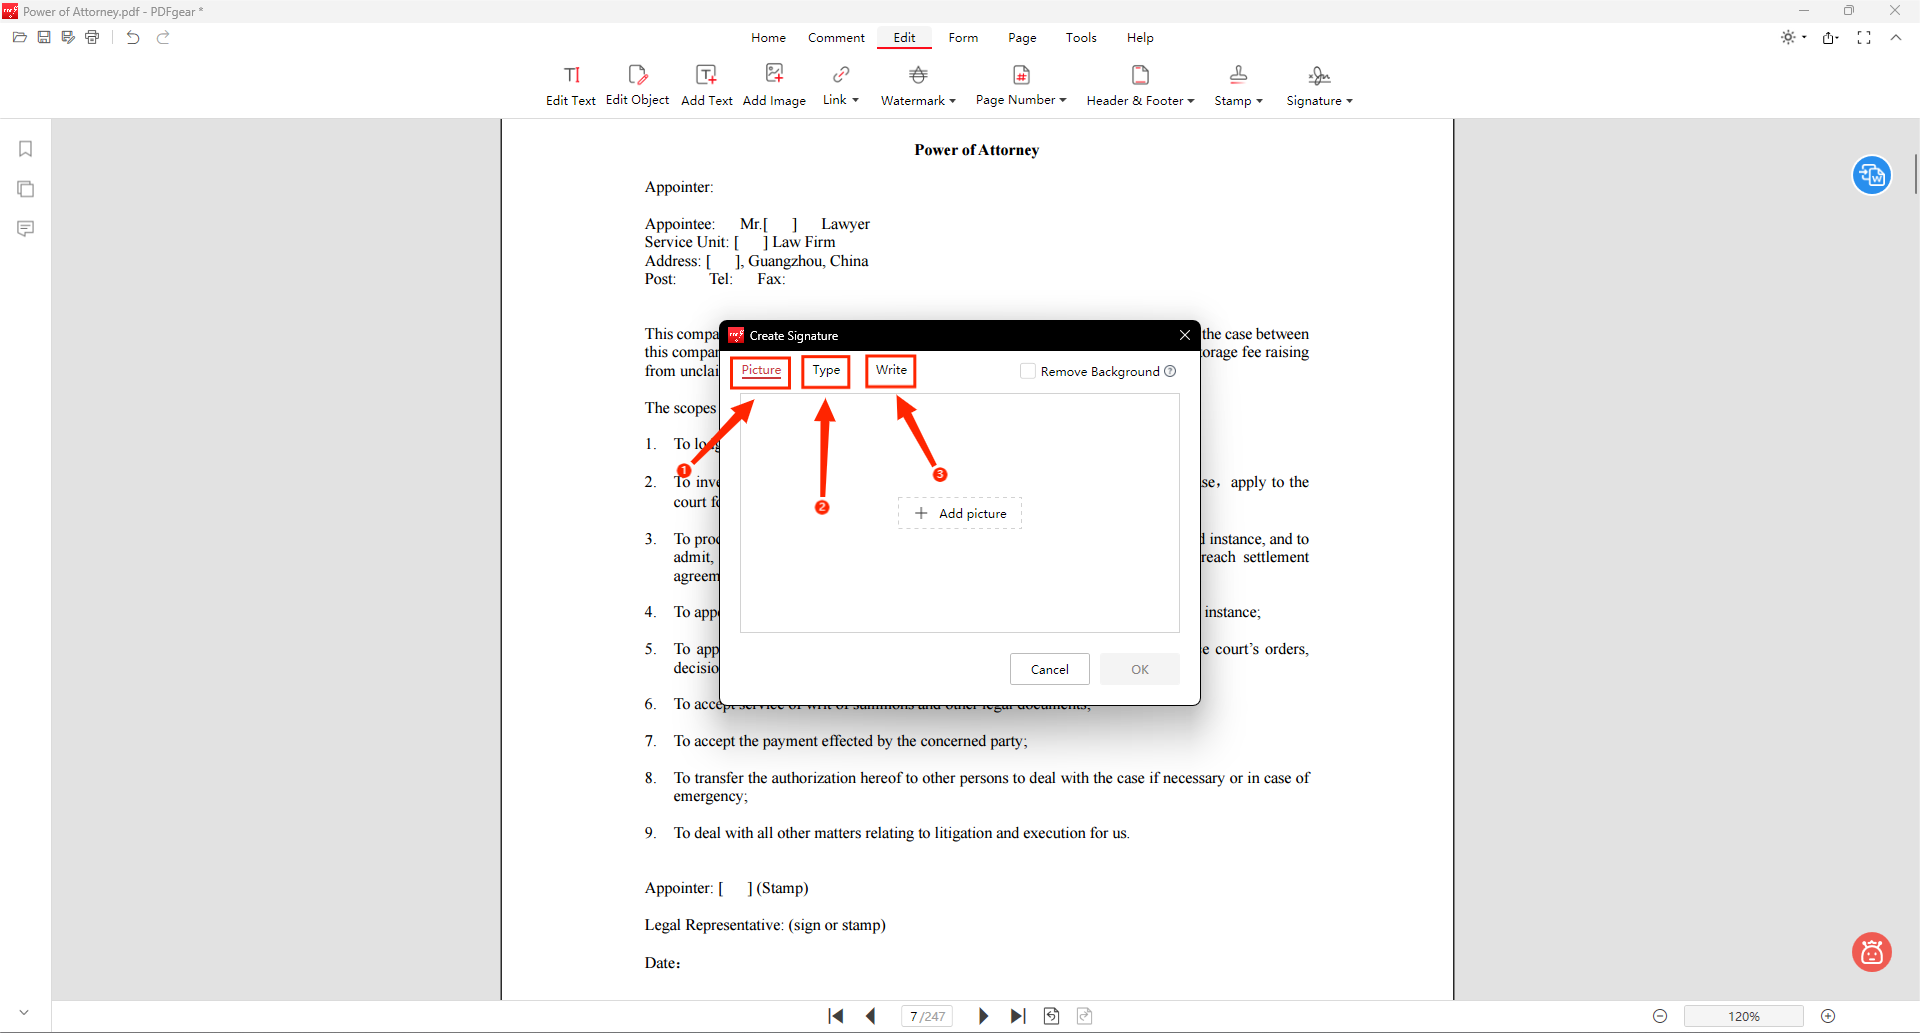1920x1033 pixels.
Task: Click the zoom out minus control
Action: (1659, 1016)
